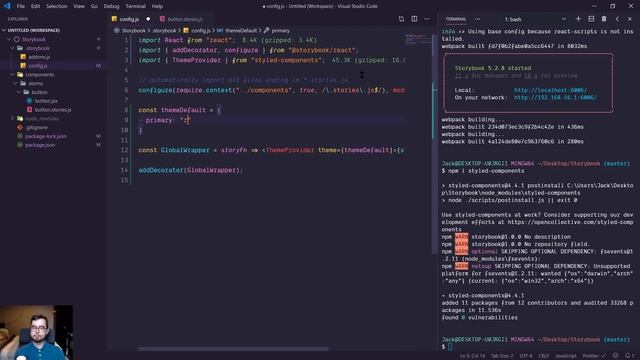Collapse the components folder chevron
The height and width of the screenshot is (360, 640).
click(x=12, y=75)
